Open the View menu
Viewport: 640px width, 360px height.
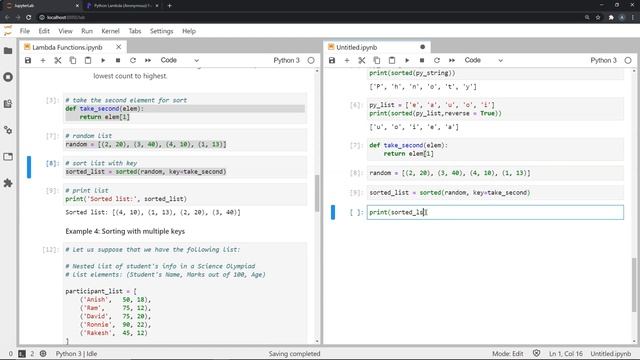coord(65,31)
